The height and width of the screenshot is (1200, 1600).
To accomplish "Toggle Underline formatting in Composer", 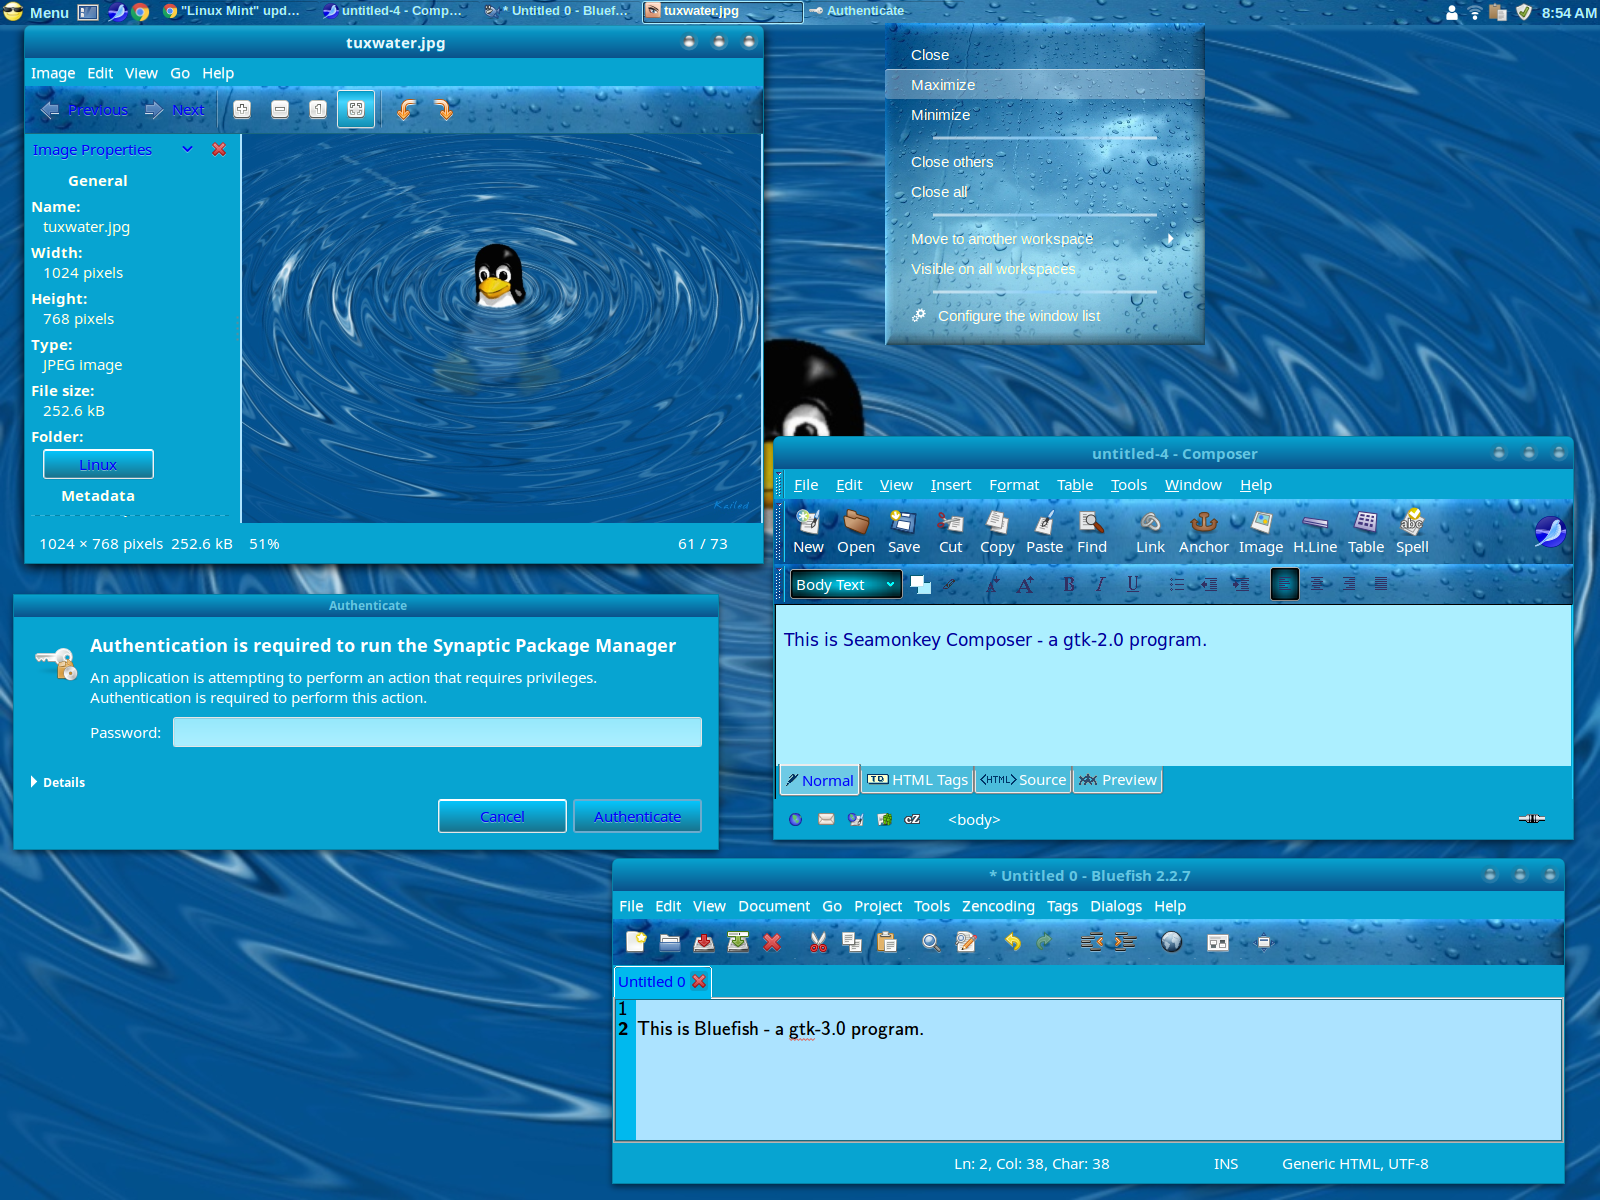I will (1133, 584).
